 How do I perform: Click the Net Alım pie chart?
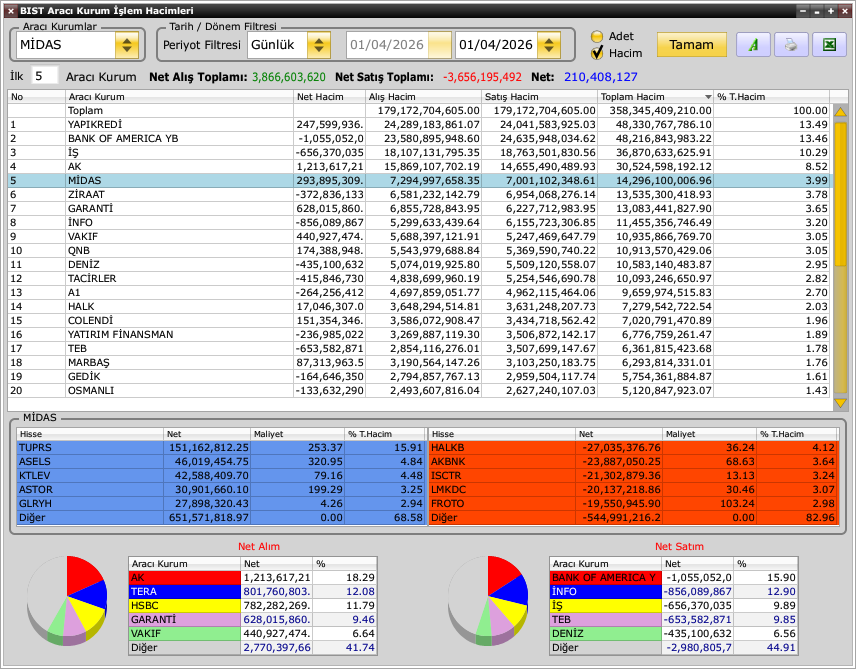click(67, 601)
